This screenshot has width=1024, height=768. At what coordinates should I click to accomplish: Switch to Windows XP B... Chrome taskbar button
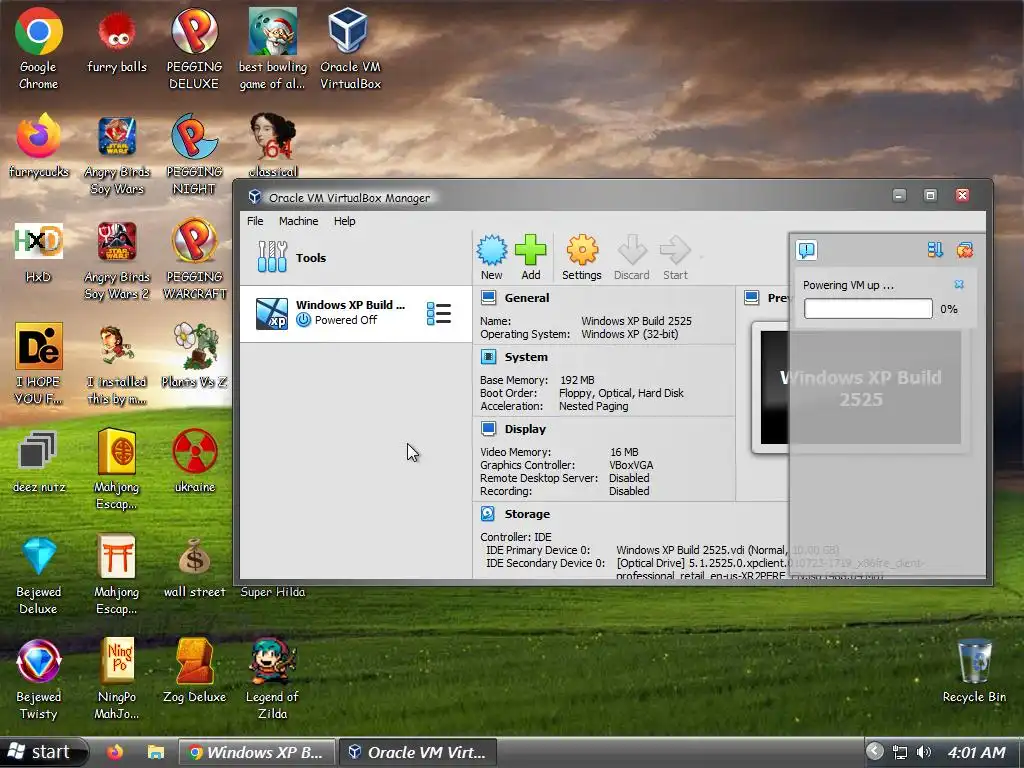(257, 752)
